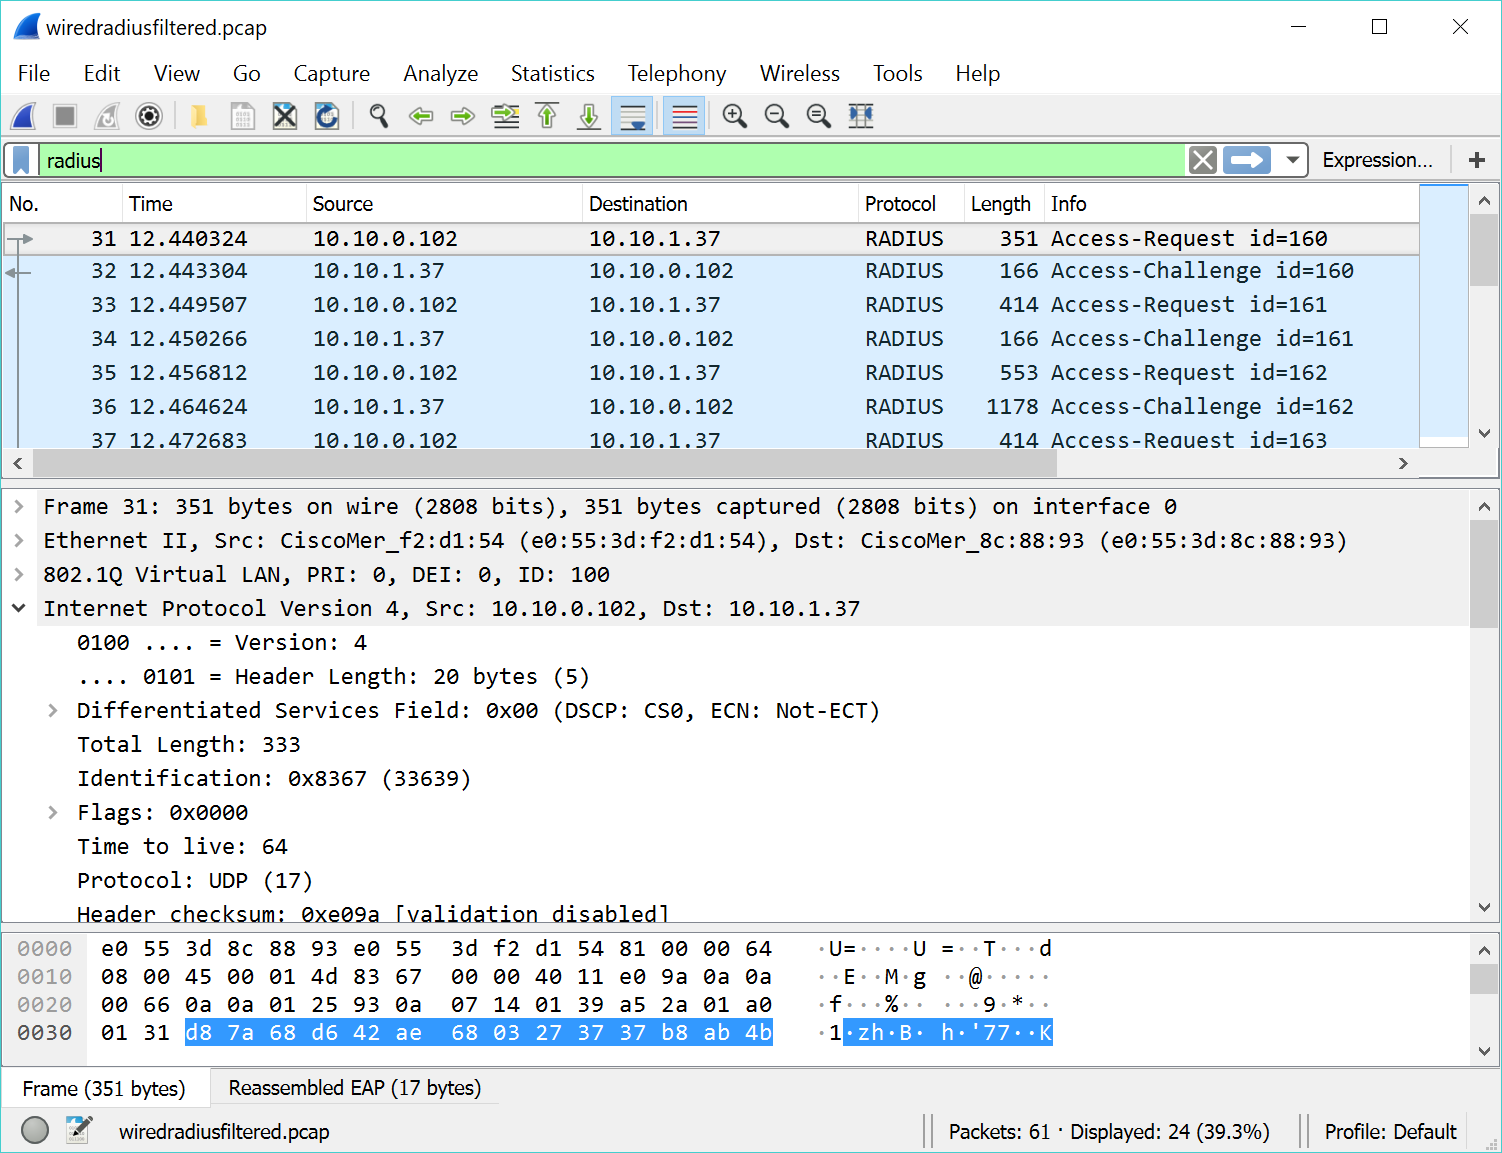Collapse the Internet Protocol Version 4 section
This screenshot has height=1153, width=1502.
(x=19, y=608)
